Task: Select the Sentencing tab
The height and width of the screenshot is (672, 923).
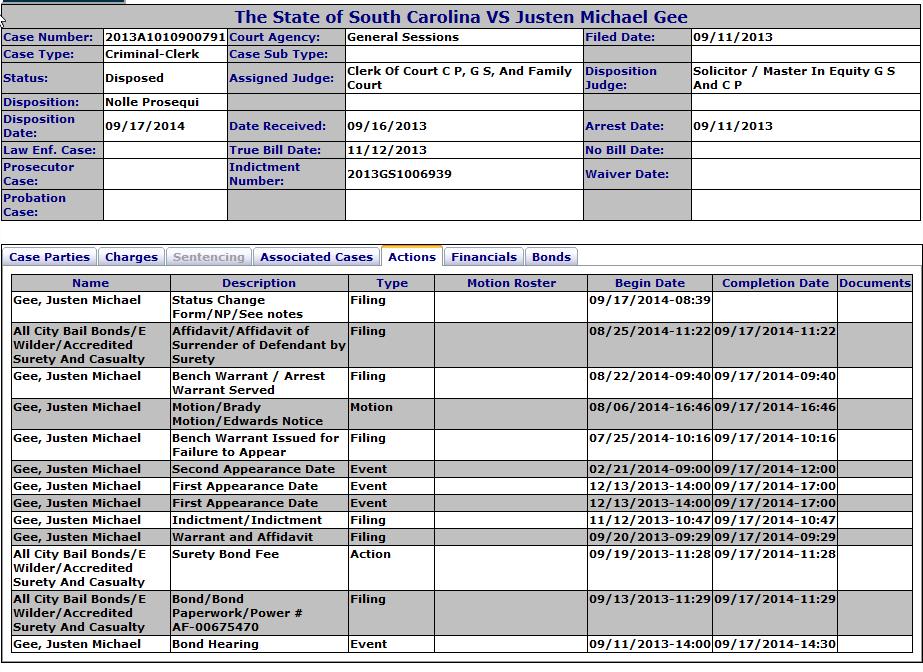Action: click(x=208, y=257)
